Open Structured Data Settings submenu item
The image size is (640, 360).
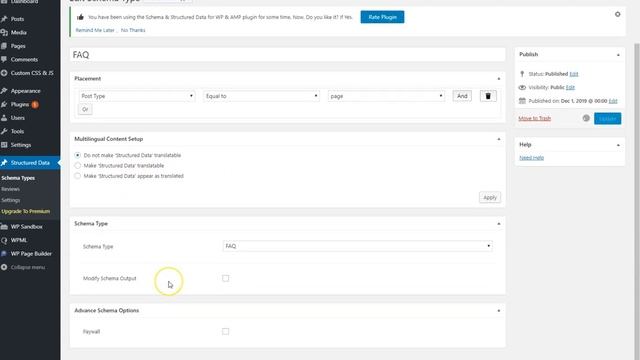[11, 200]
